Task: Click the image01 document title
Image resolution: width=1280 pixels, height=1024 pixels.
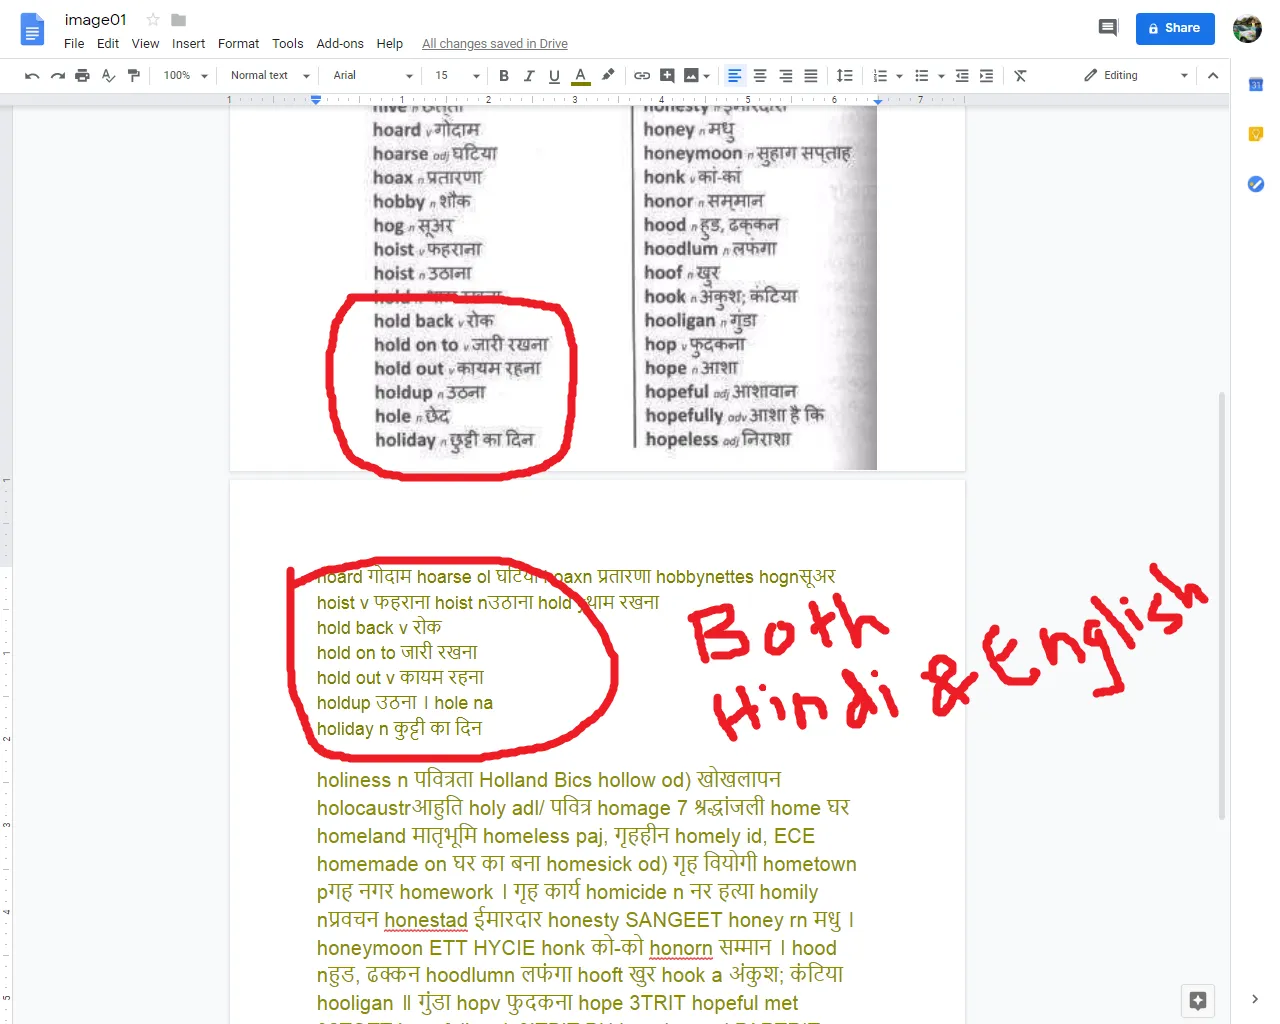Action: click(x=96, y=20)
